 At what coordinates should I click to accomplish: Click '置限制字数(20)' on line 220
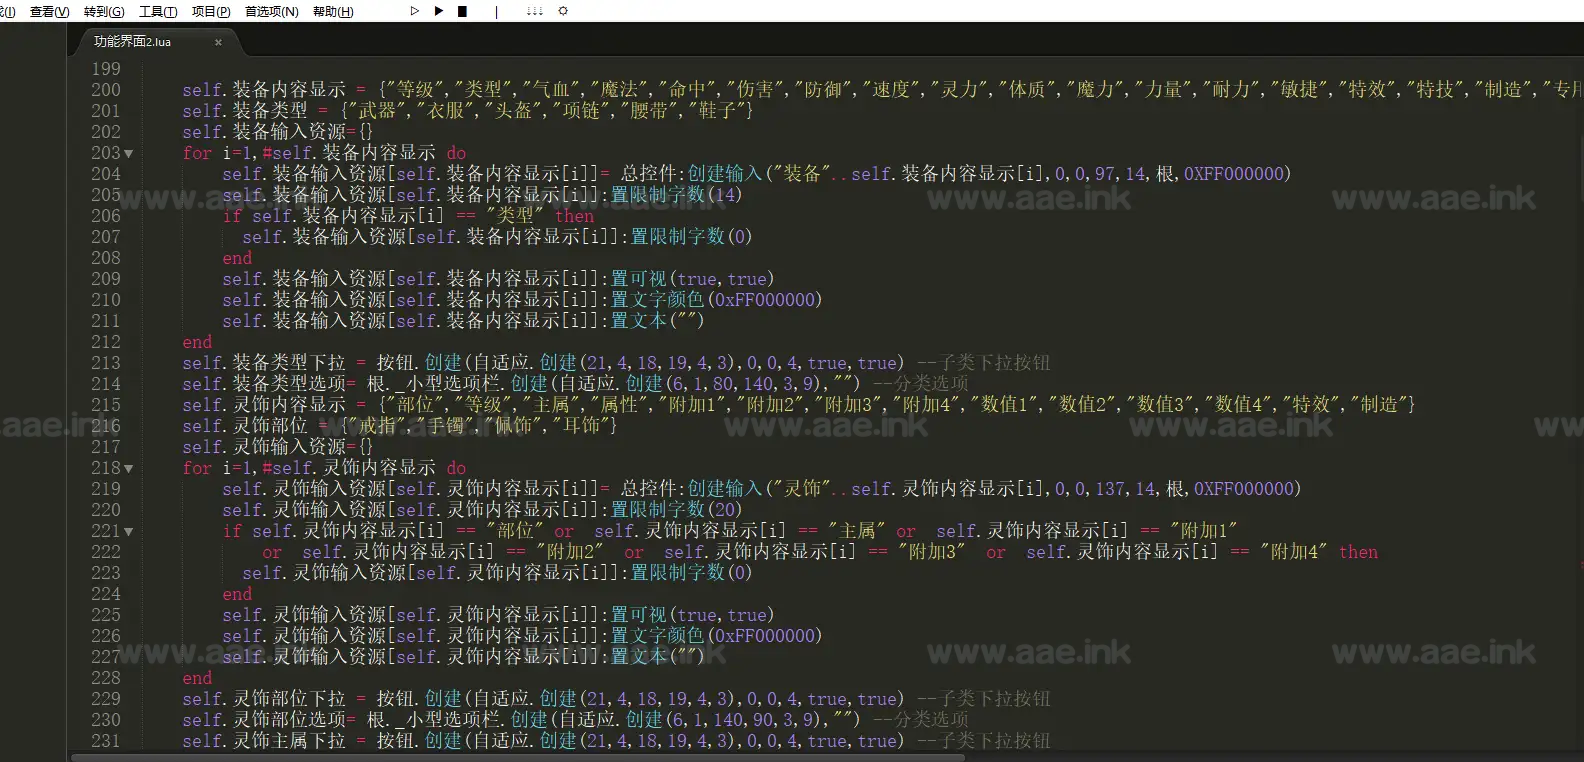(677, 510)
